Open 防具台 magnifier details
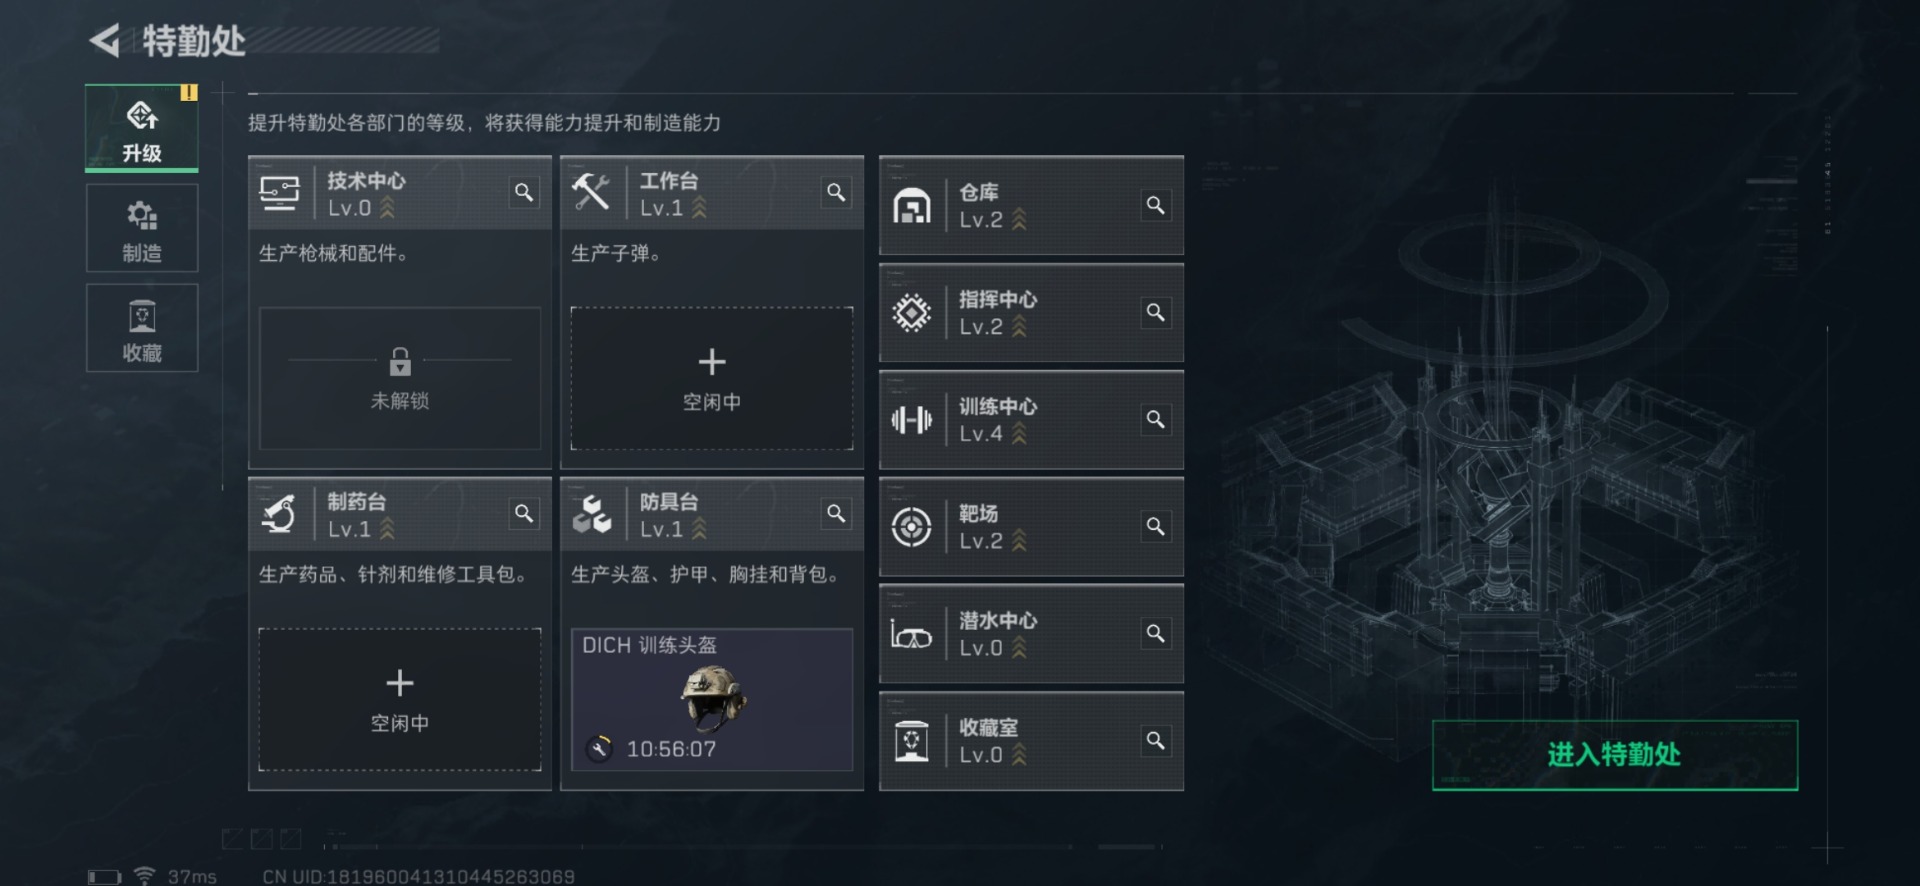 click(836, 513)
